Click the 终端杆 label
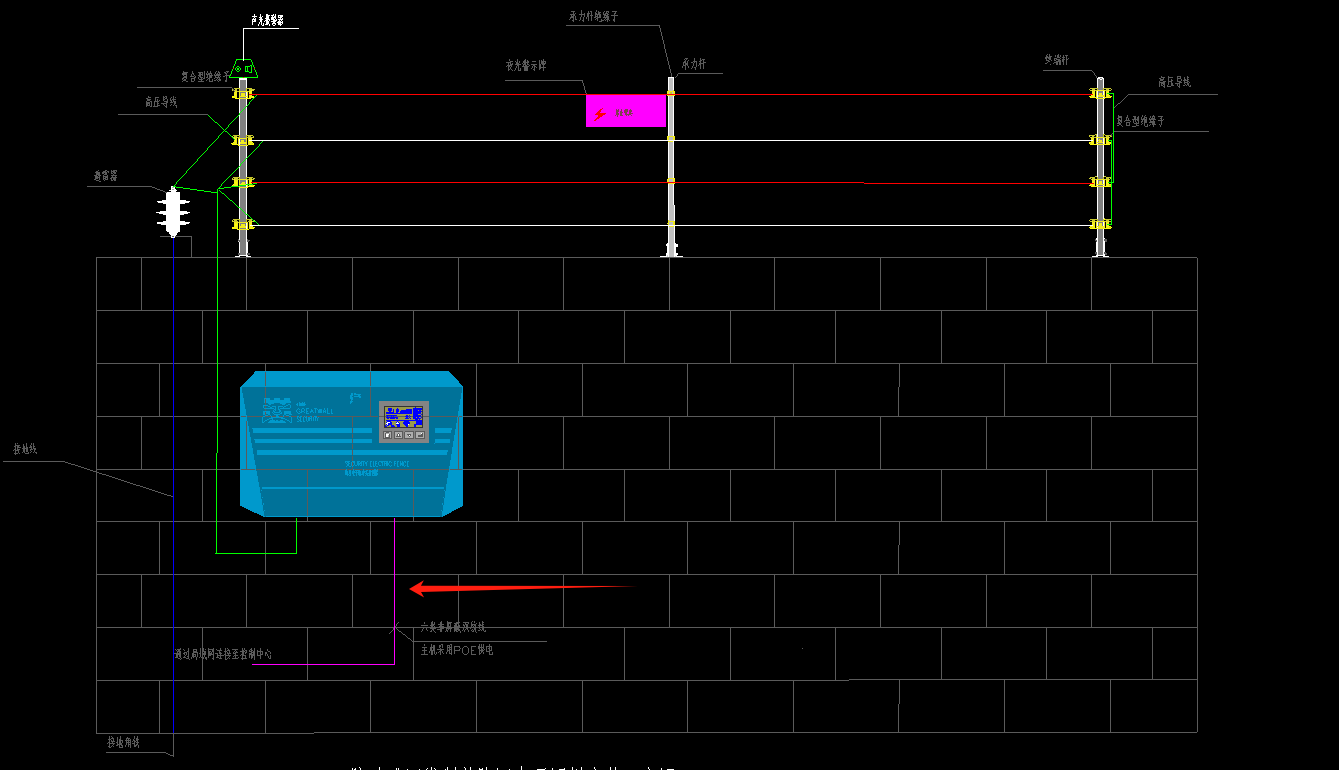Viewport: 1339px width, 770px height. click(1057, 60)
